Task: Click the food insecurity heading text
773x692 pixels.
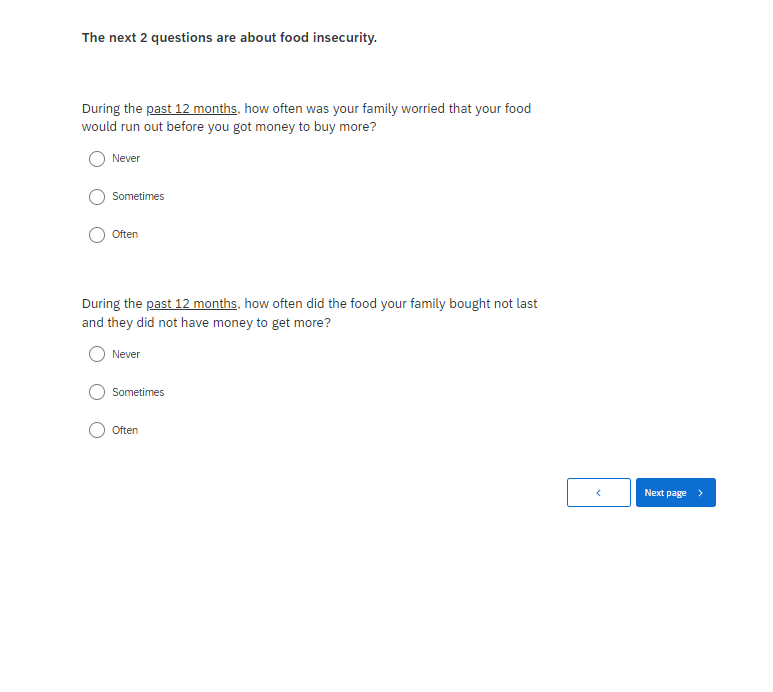Action: pyautogui.click(x=229, y=38)
